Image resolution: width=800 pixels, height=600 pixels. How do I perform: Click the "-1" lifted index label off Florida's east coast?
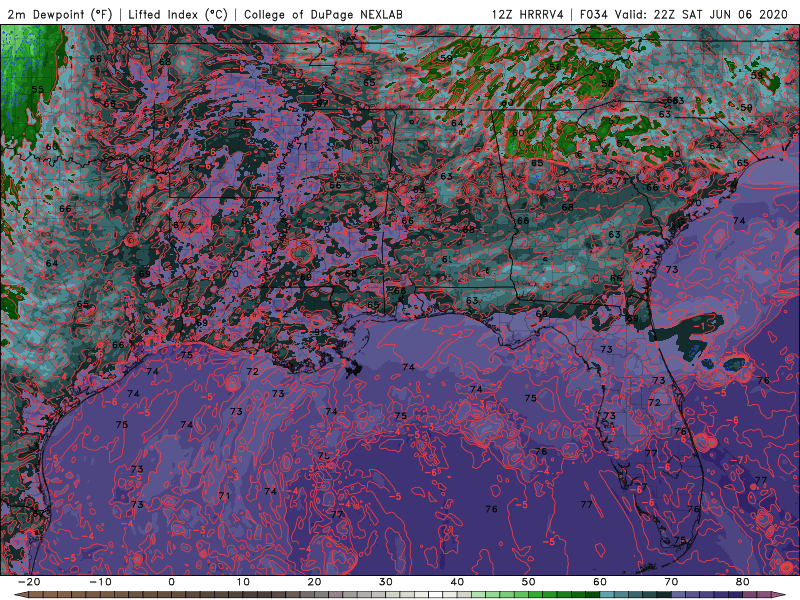699,326
